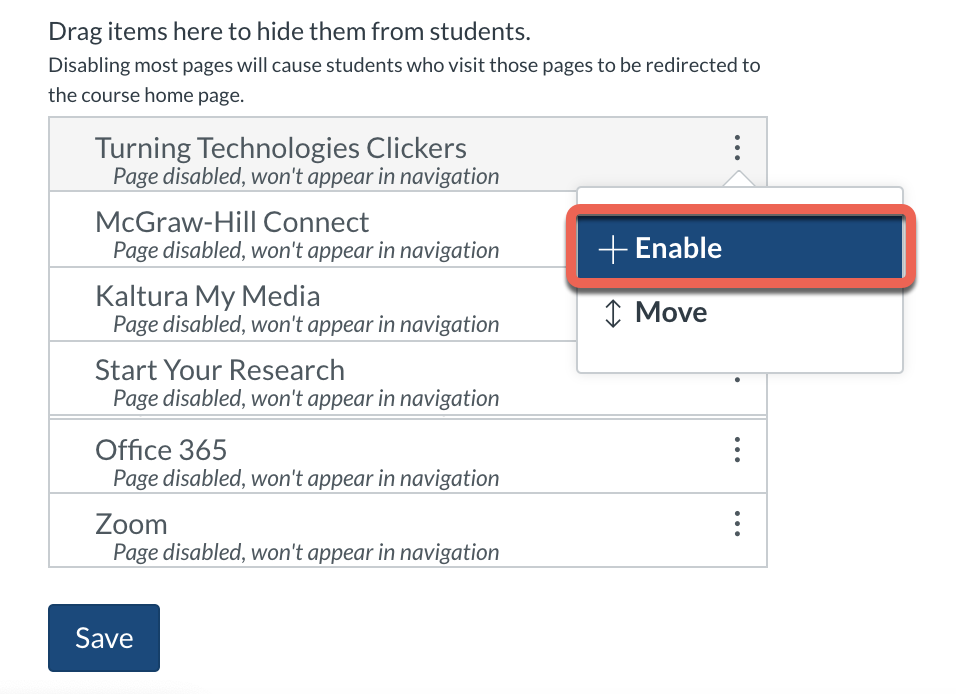Click the "Disabling most pages" description text
The height and width of the screenshot is (694, 956).
(404, 66)
